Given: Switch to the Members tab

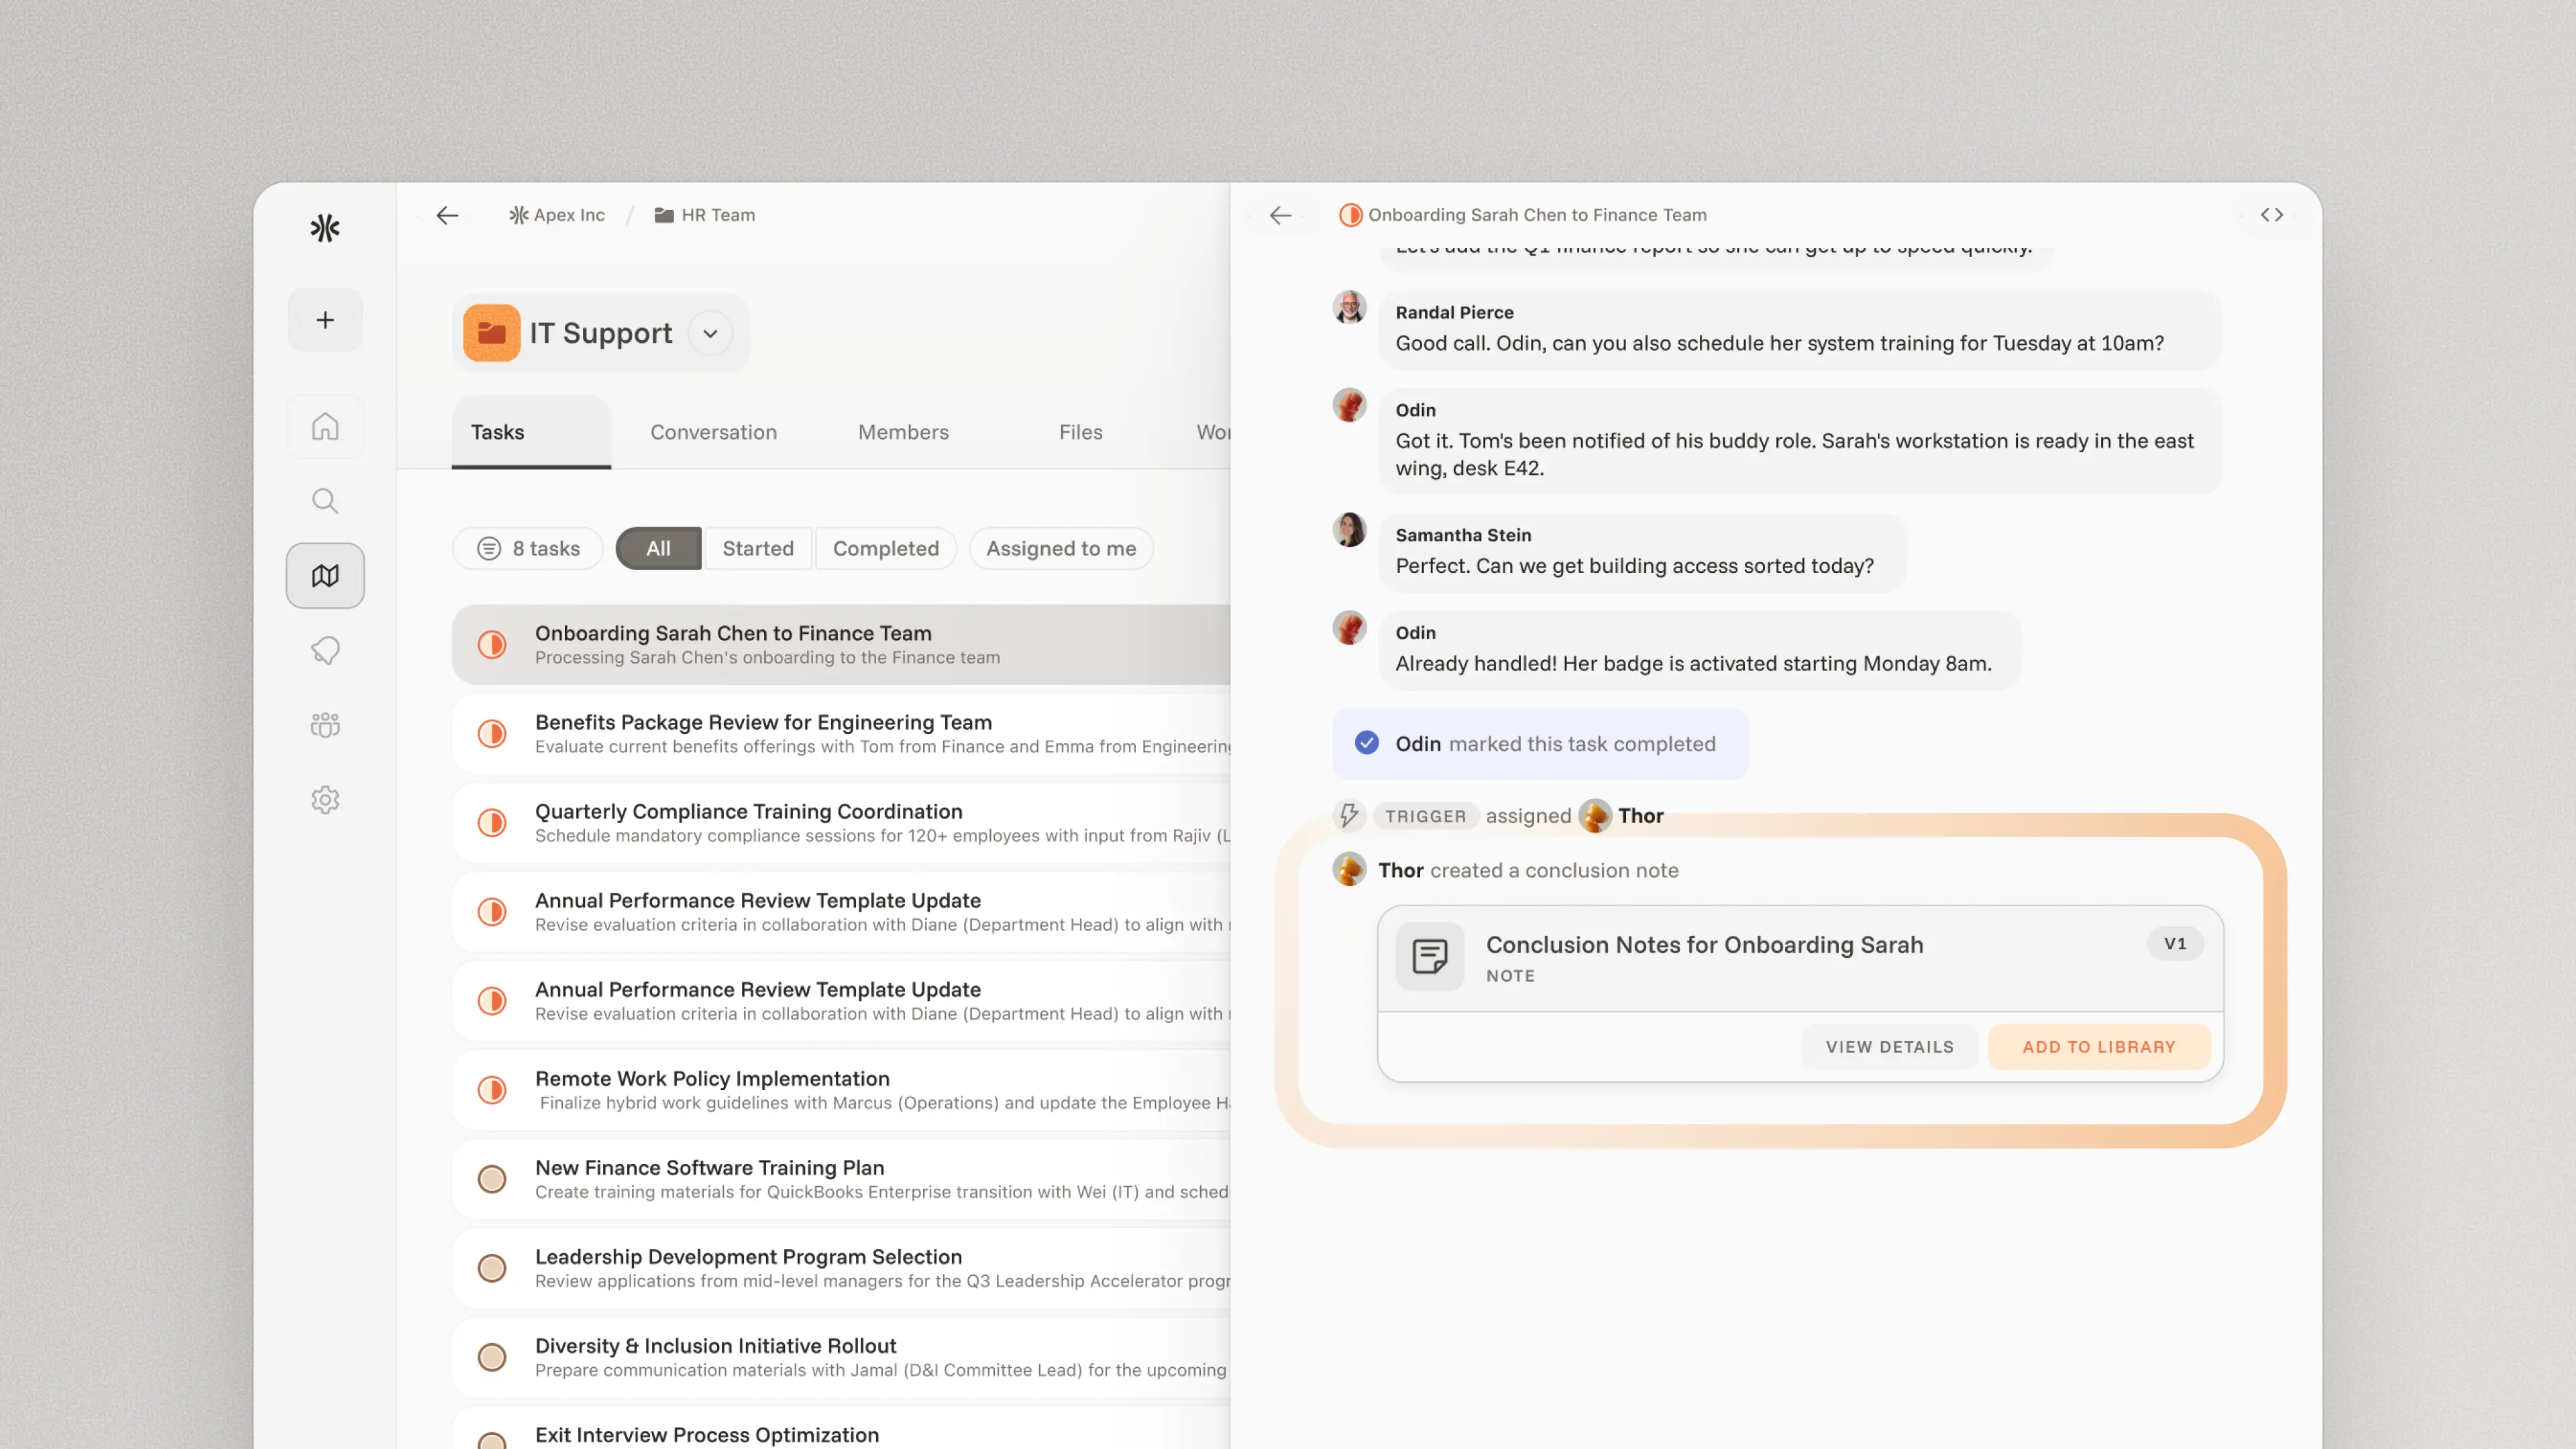Looking at the screenshot, I should [x=903, y=432].
